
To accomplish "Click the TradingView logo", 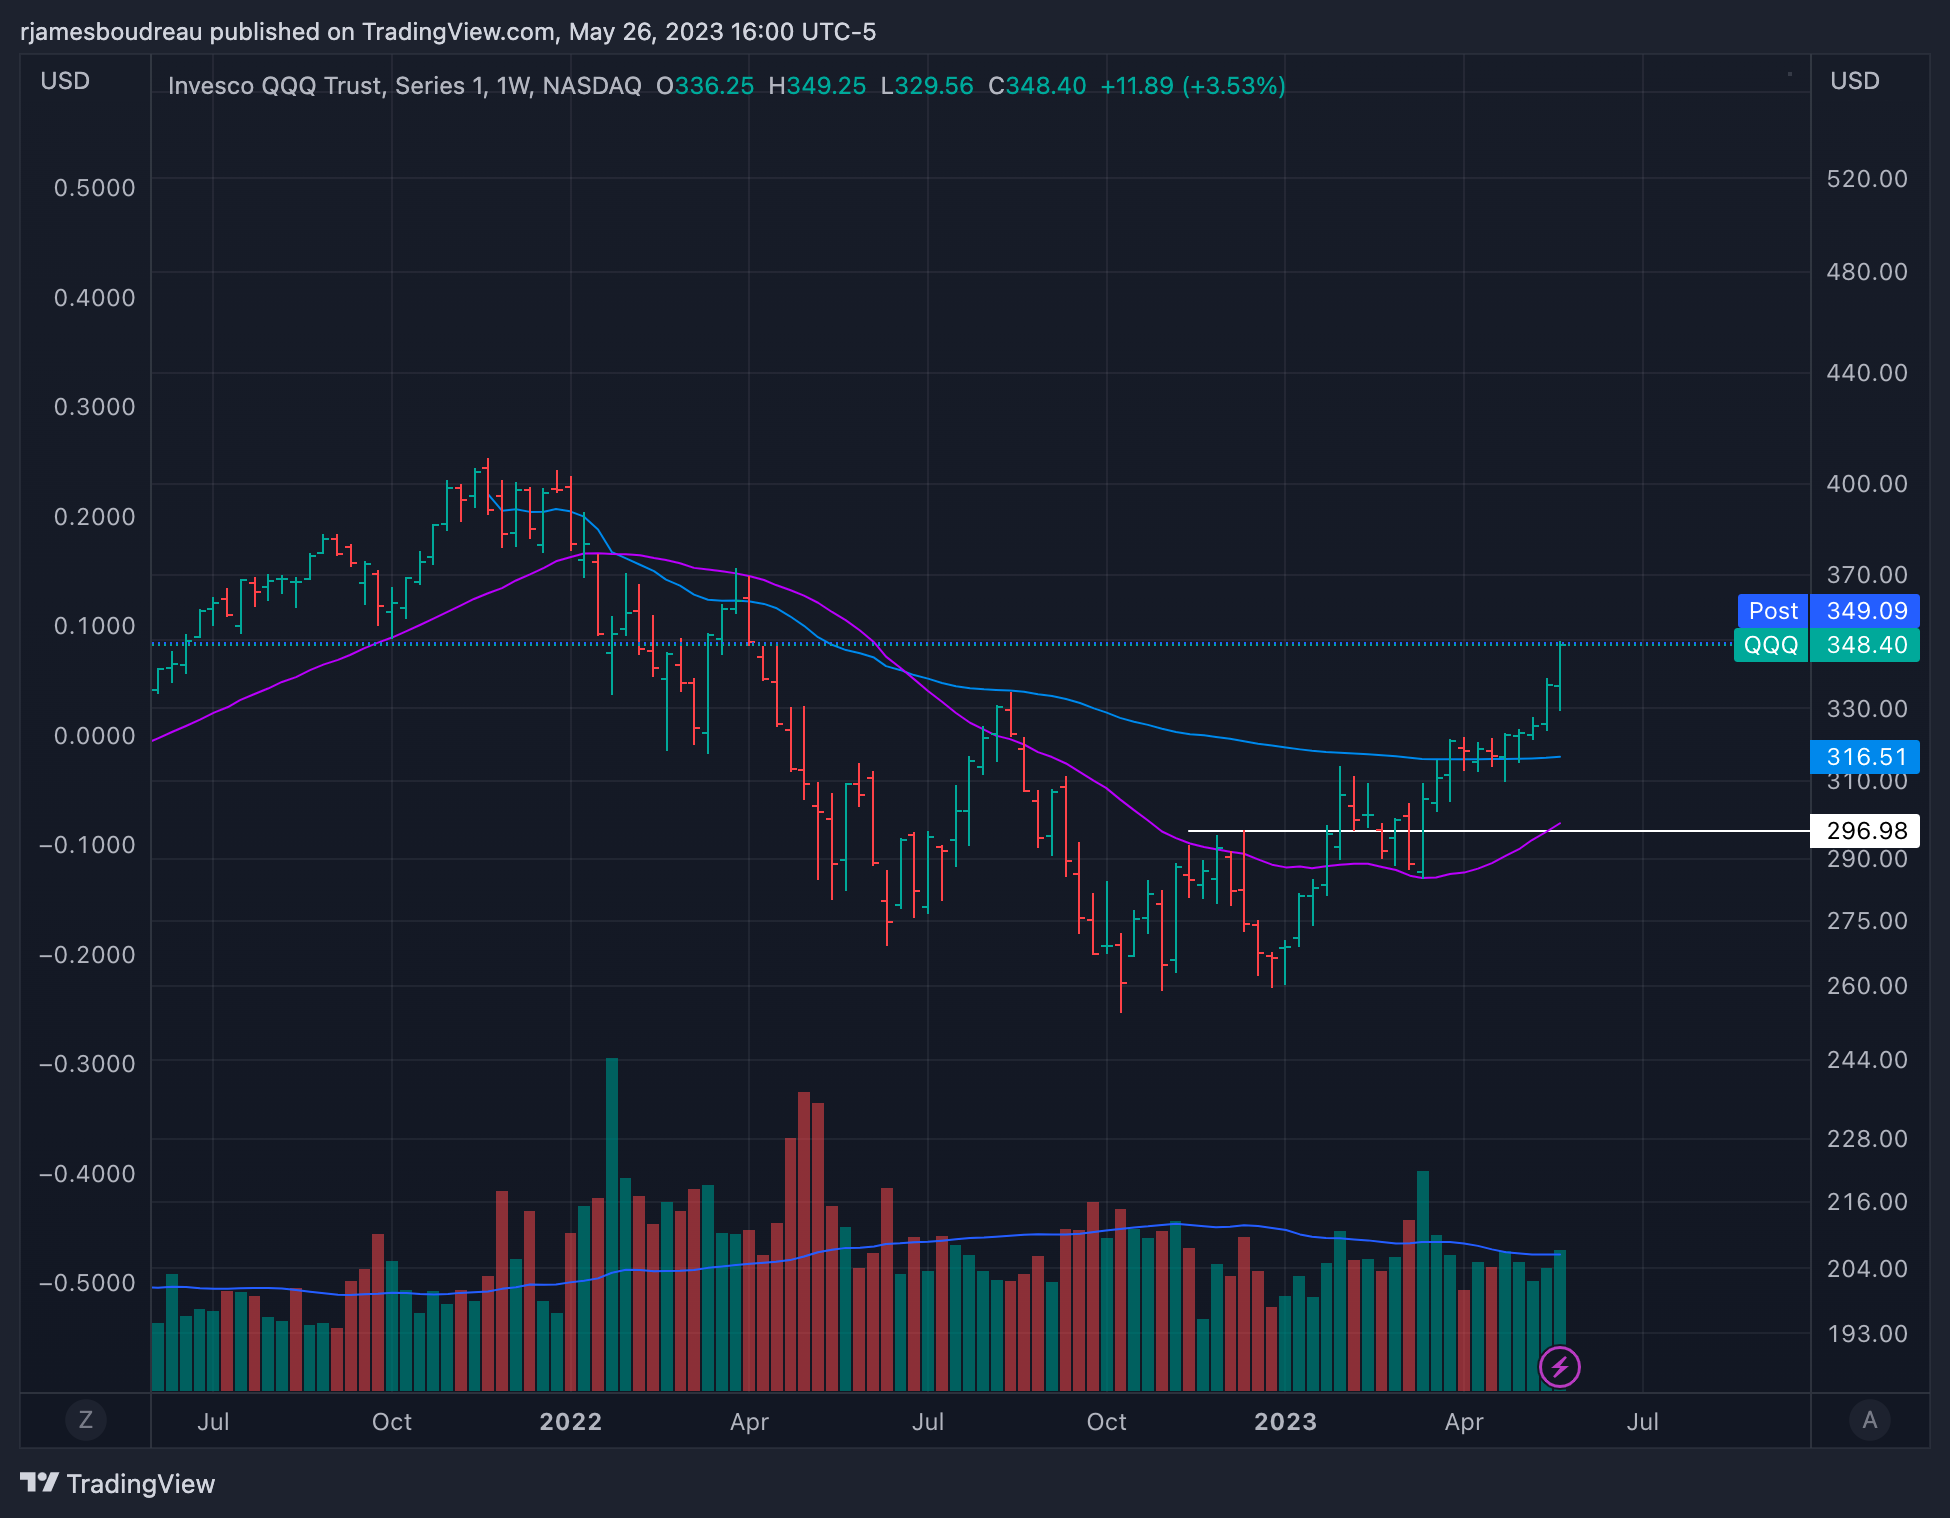I will tap(118, 1483).
